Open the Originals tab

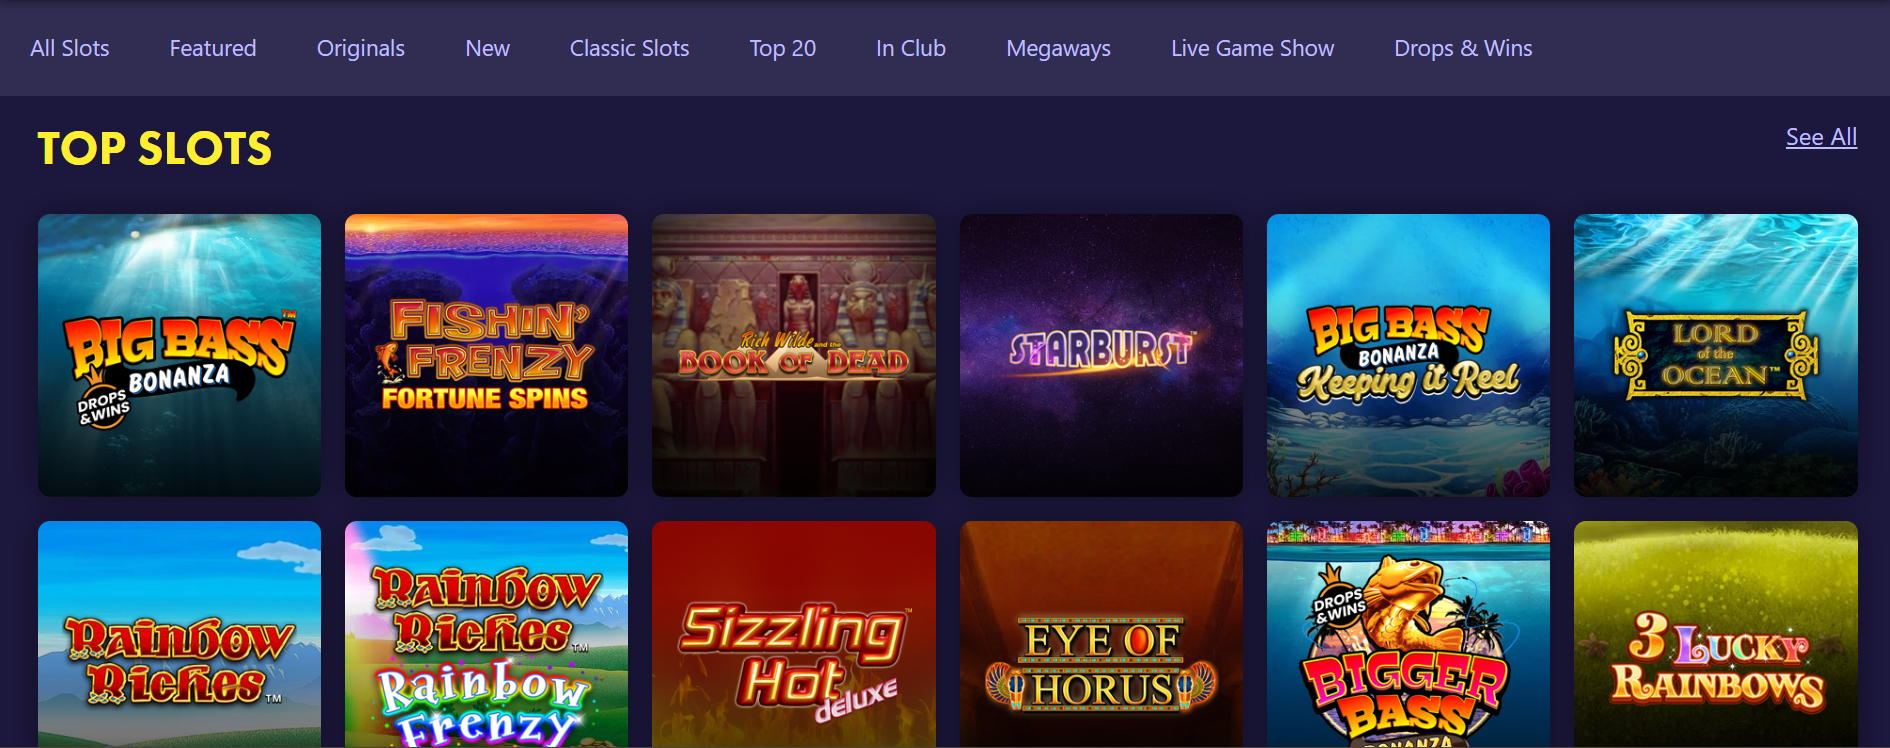pos(361,49)
